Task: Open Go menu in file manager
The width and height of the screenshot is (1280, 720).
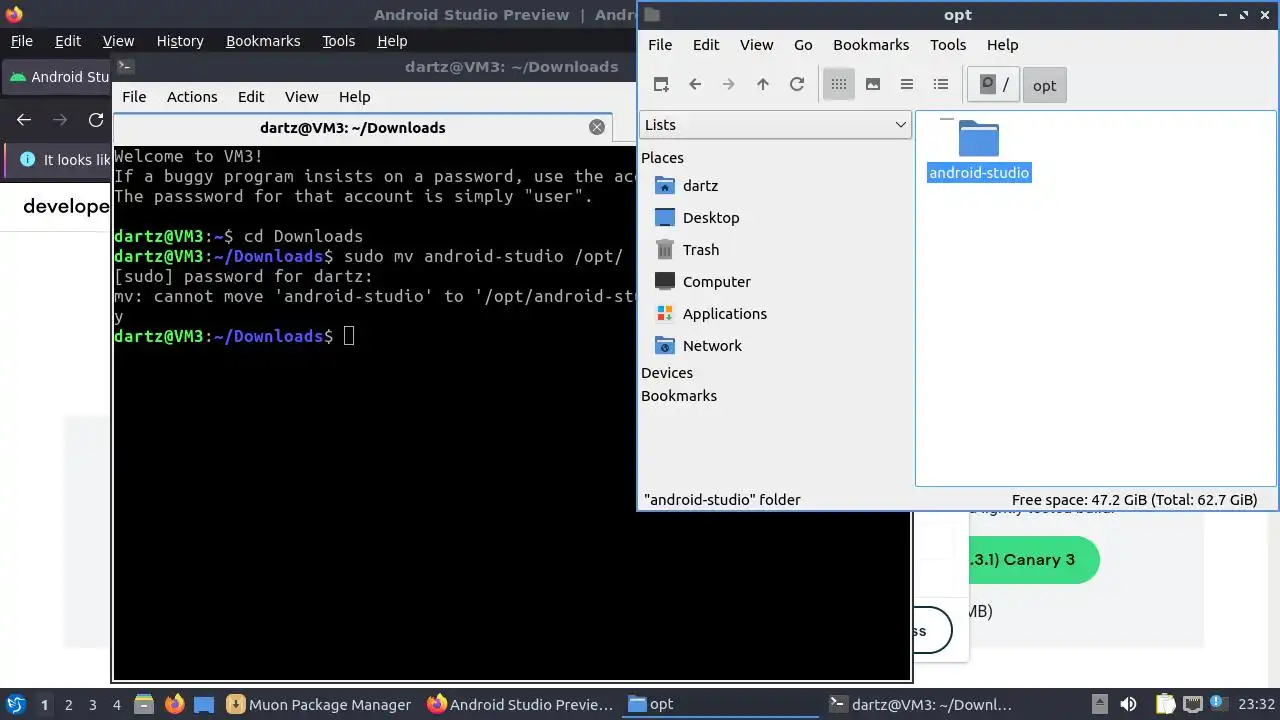Action: (x=803, y=44)
